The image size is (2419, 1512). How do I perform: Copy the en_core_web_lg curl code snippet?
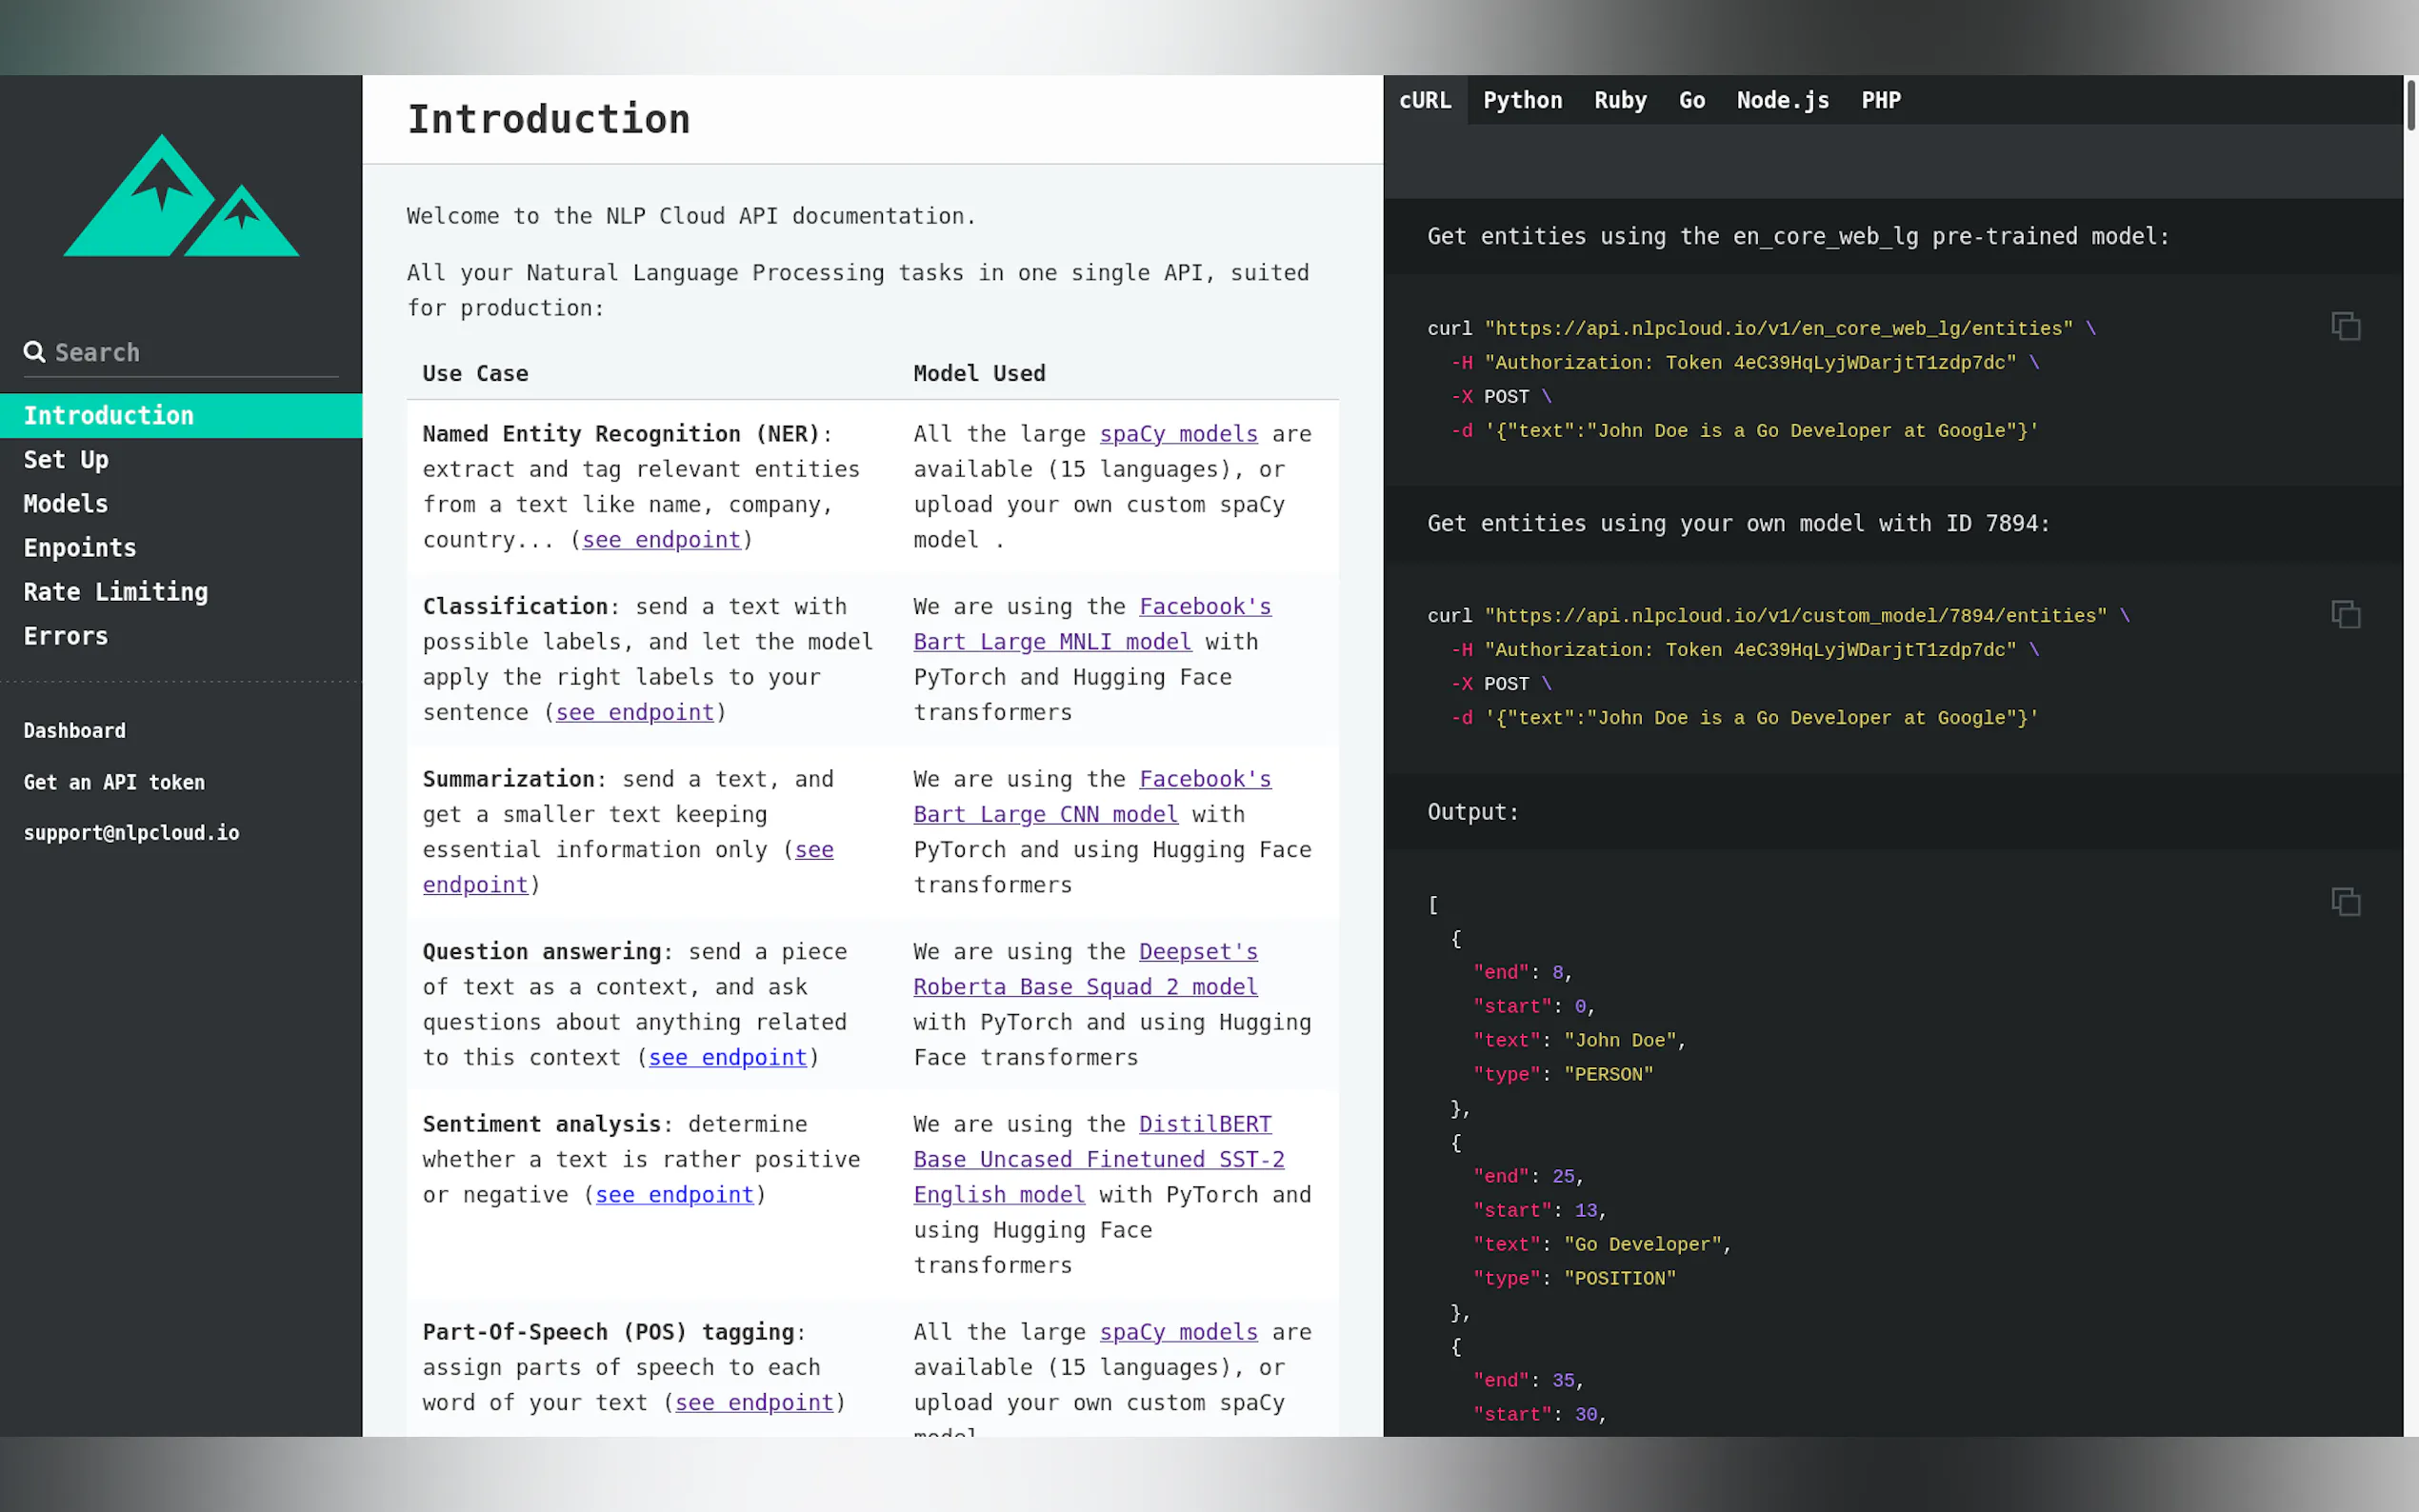(x=2345, y=326)
